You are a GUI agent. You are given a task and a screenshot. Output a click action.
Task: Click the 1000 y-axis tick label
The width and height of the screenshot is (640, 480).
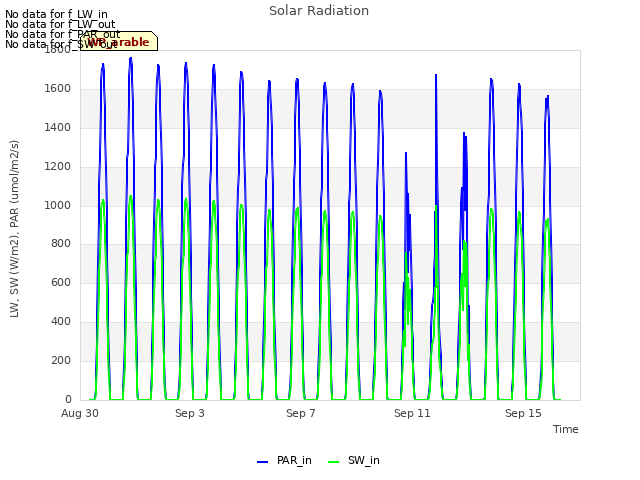point(58,205)
